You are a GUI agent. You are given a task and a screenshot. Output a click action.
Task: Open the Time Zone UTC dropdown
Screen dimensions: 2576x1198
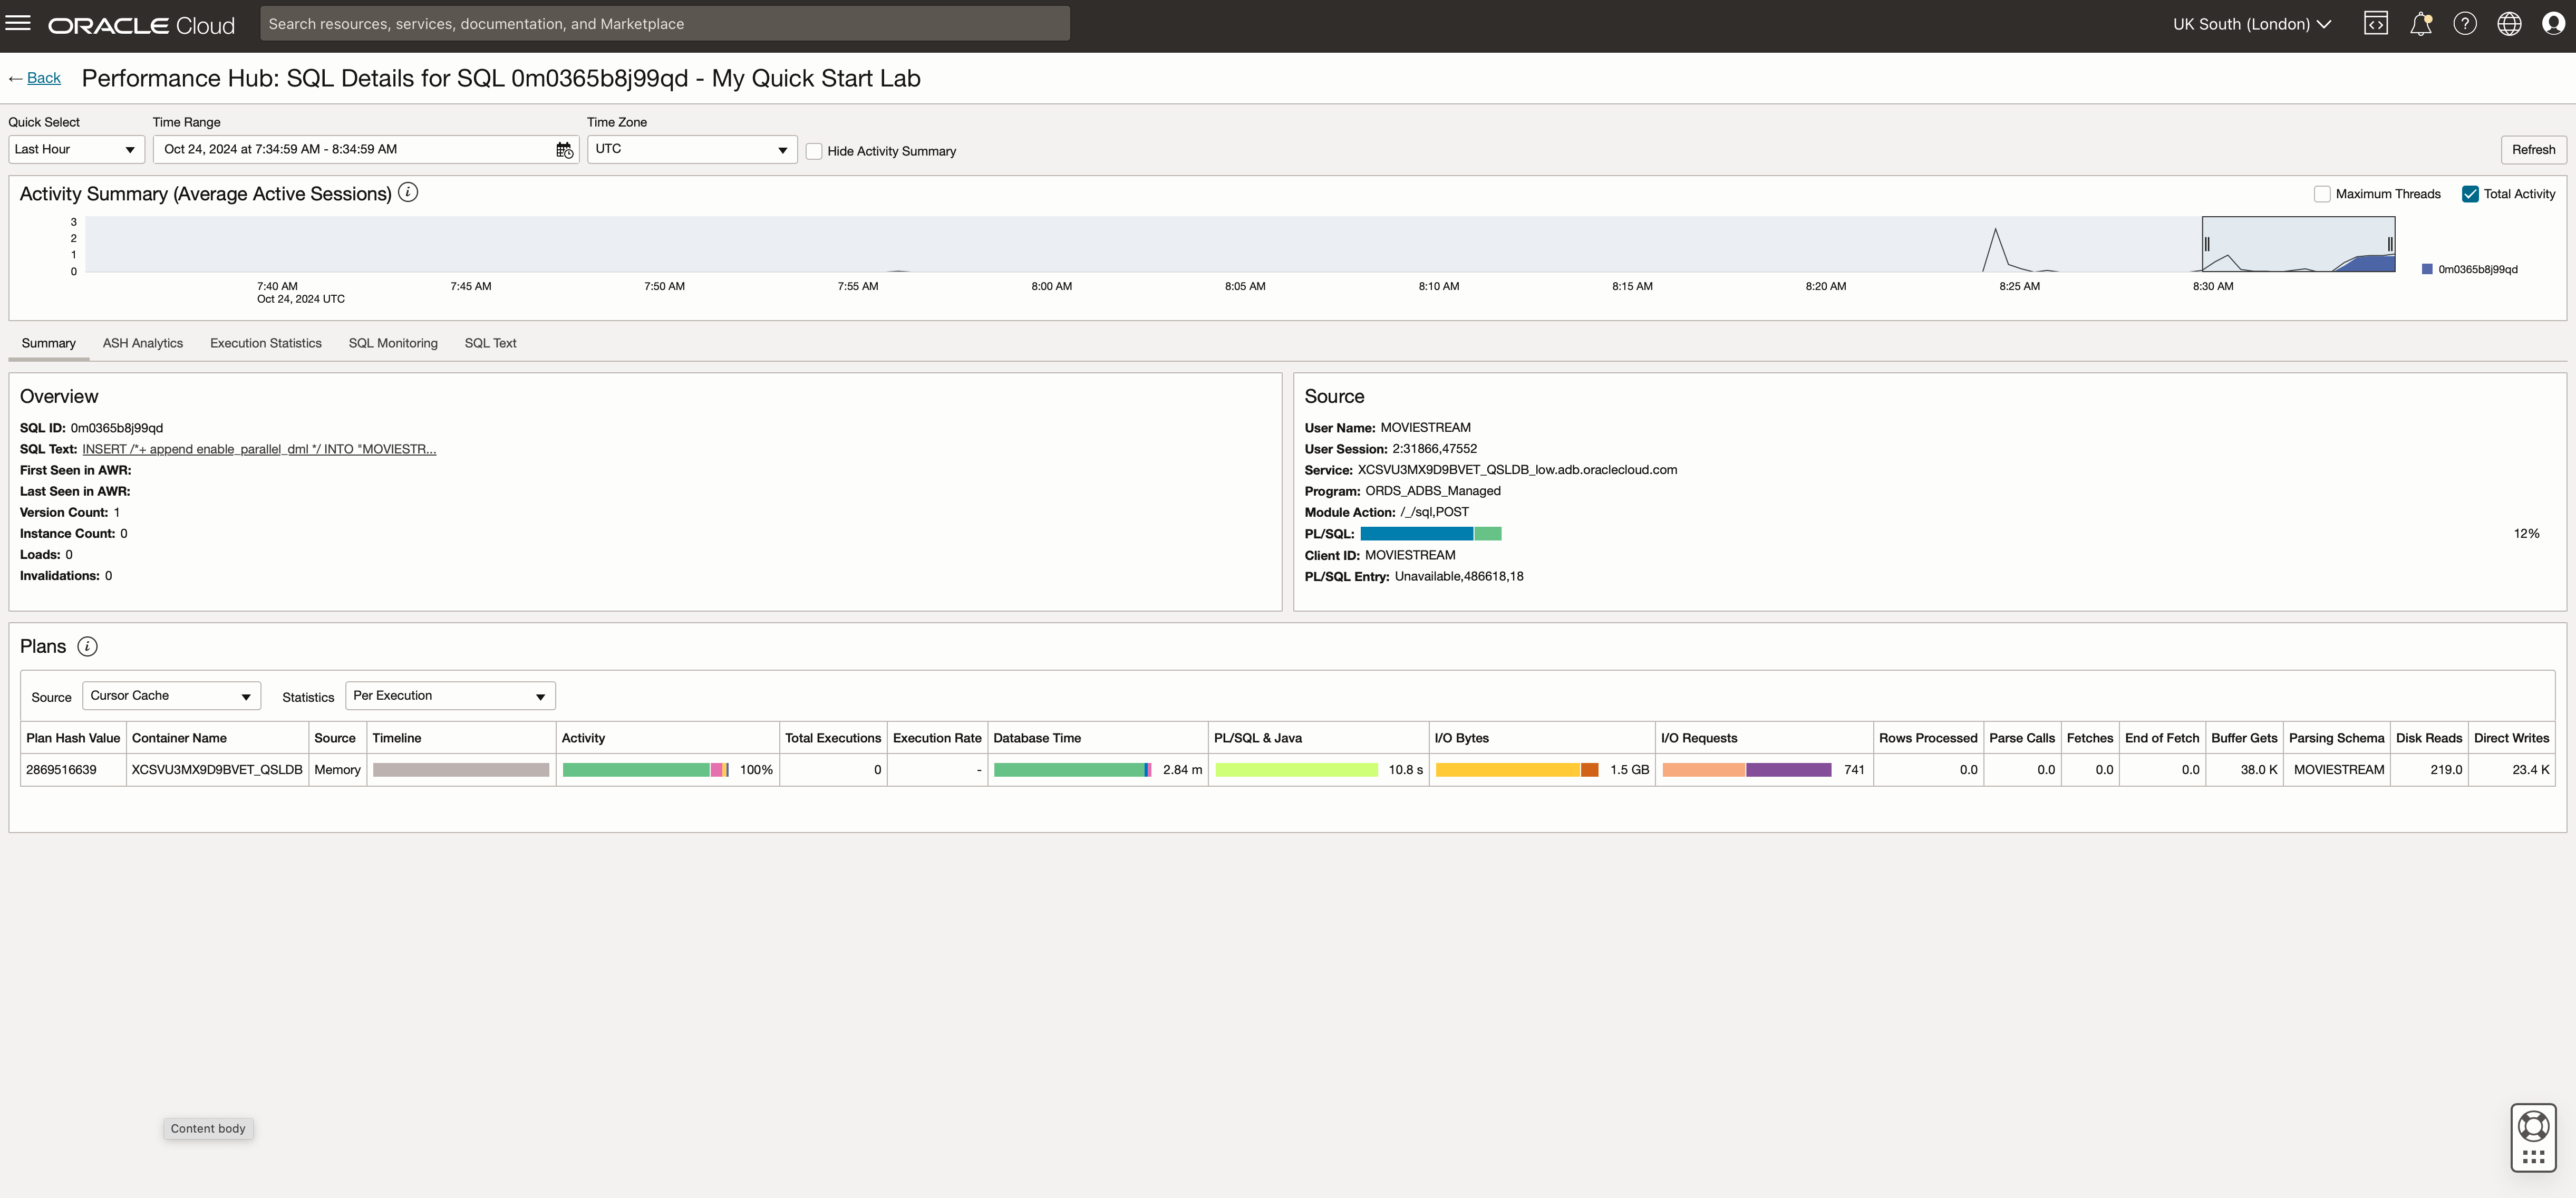pos(691,150)
